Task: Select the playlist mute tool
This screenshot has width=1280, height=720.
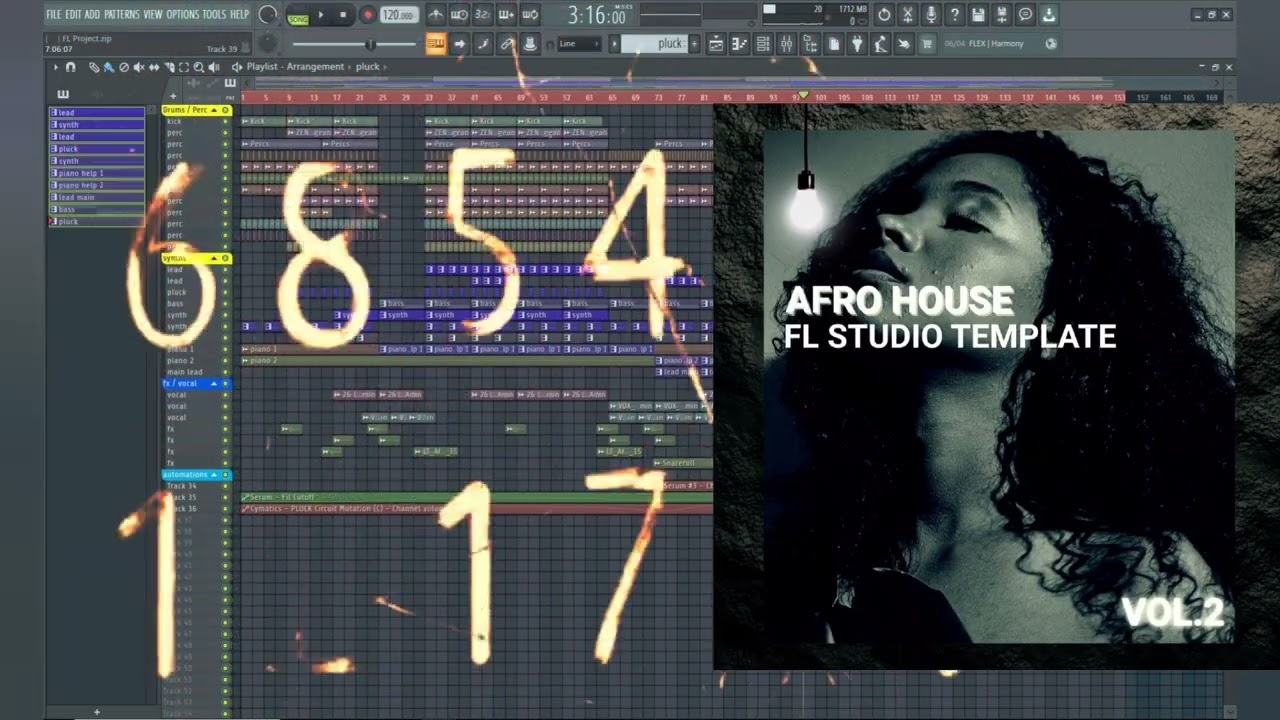Action: pos(139,67)
